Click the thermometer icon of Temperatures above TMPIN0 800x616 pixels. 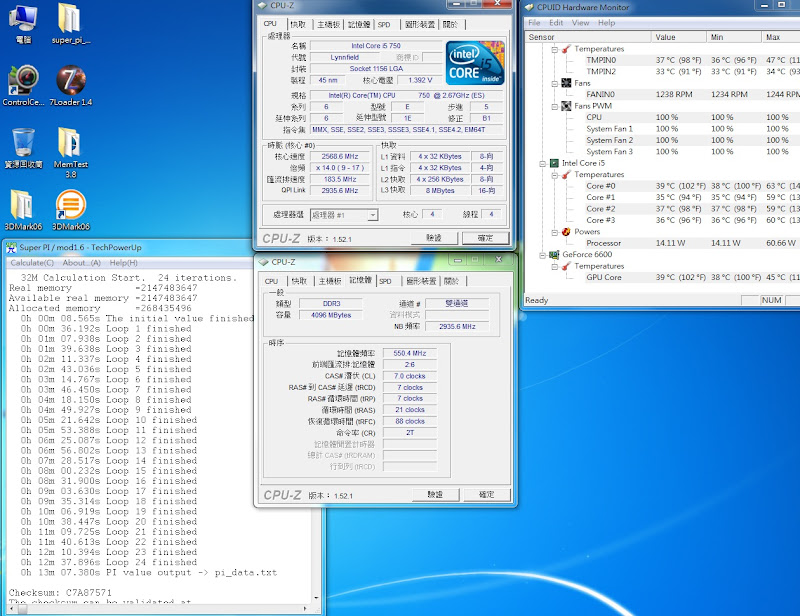(566, 49)
